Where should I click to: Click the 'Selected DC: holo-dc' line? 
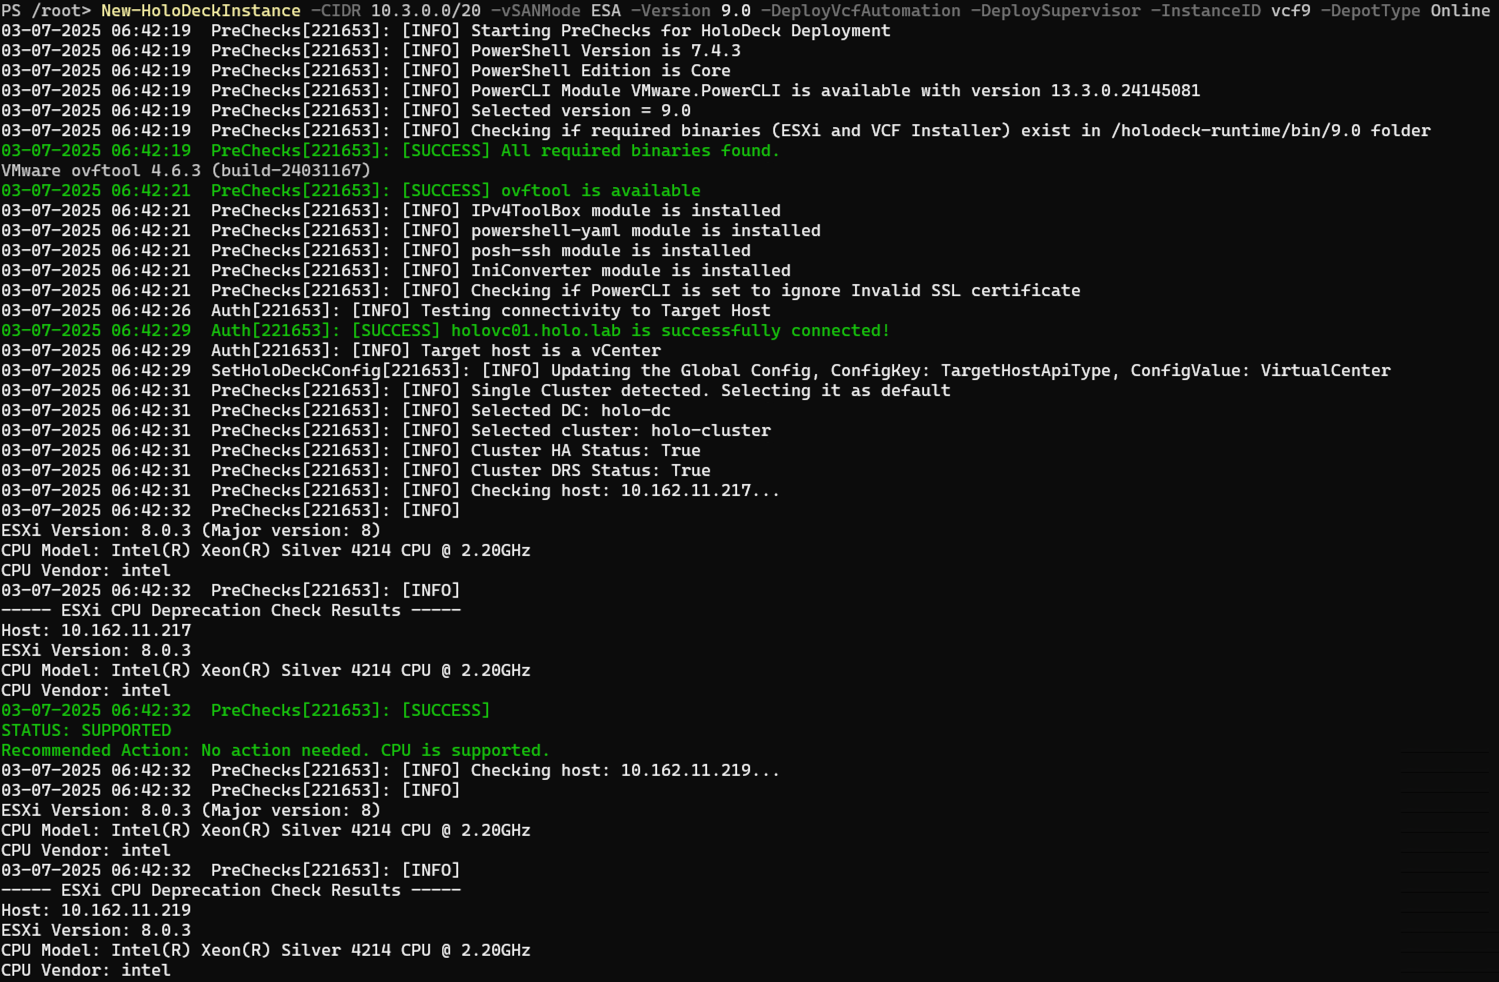click(570, 411)
